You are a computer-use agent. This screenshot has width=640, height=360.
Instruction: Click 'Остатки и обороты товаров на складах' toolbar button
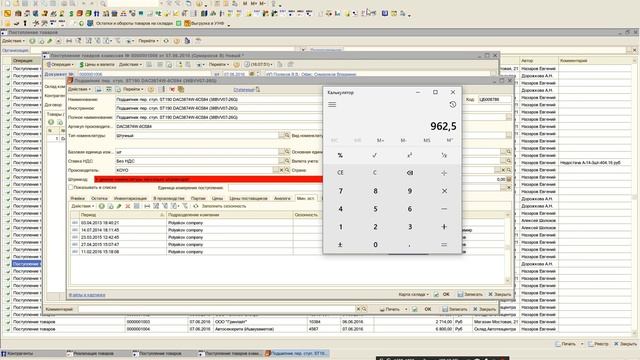click(131, 24)
